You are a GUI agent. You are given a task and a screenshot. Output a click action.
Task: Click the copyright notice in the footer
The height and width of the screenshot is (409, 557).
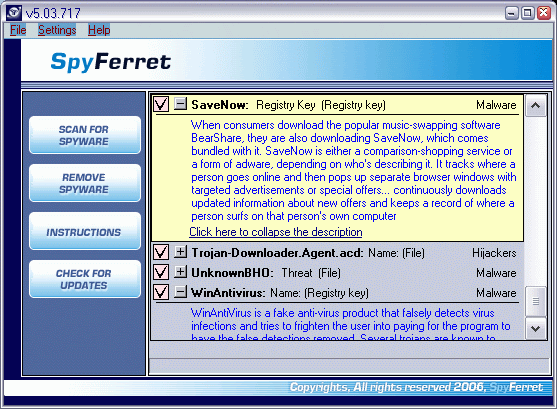416,387
